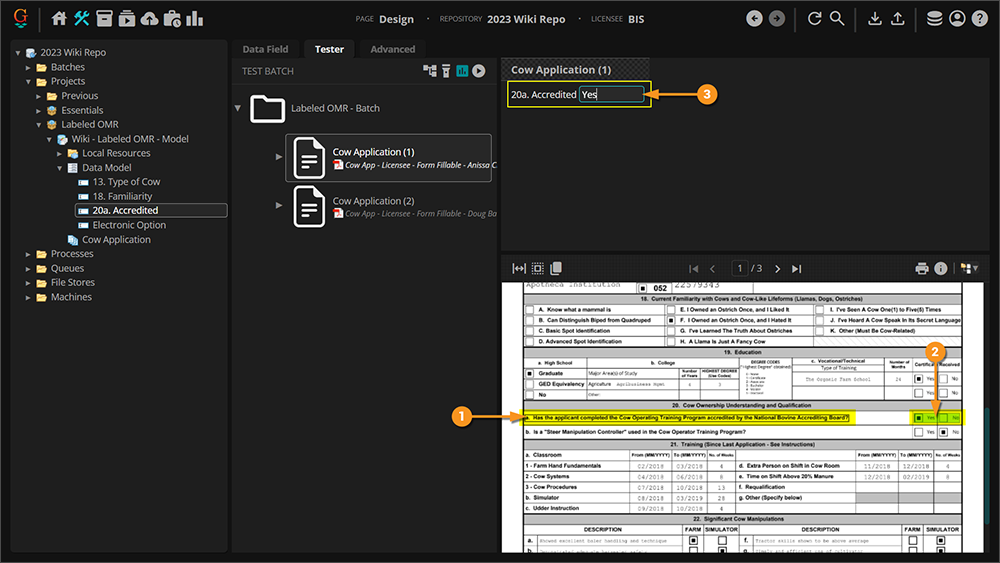Tick the Yes checkbox for question 20a
The width and height of the screenshot is (1000, 563).
tap(918, 417)
